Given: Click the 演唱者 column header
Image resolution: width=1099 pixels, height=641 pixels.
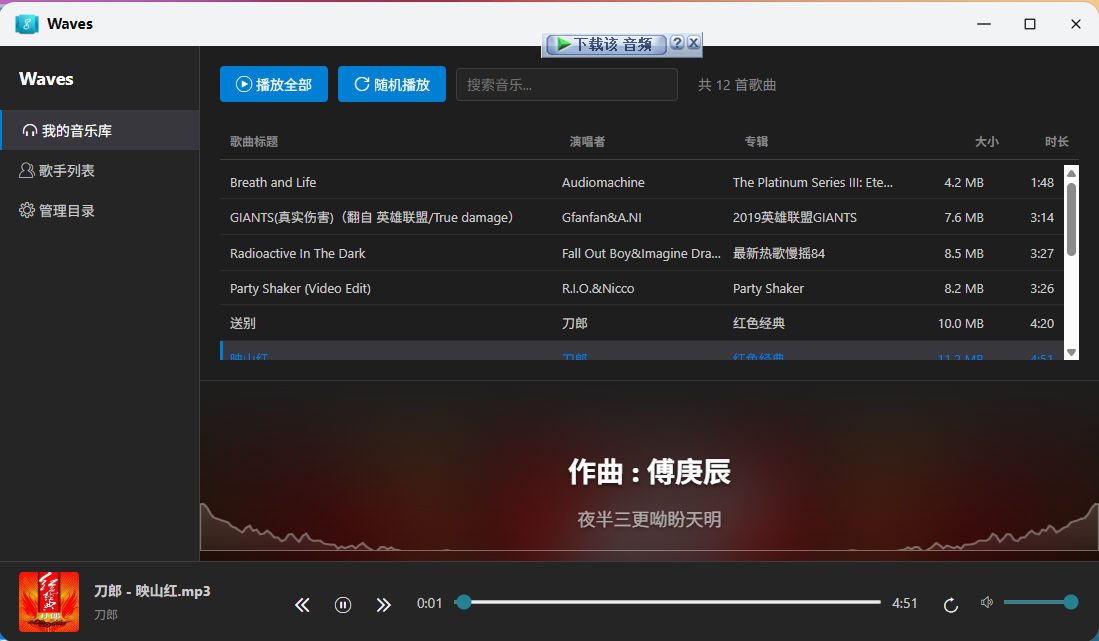Looking at the screenshot, I should [x=587, y=142].
